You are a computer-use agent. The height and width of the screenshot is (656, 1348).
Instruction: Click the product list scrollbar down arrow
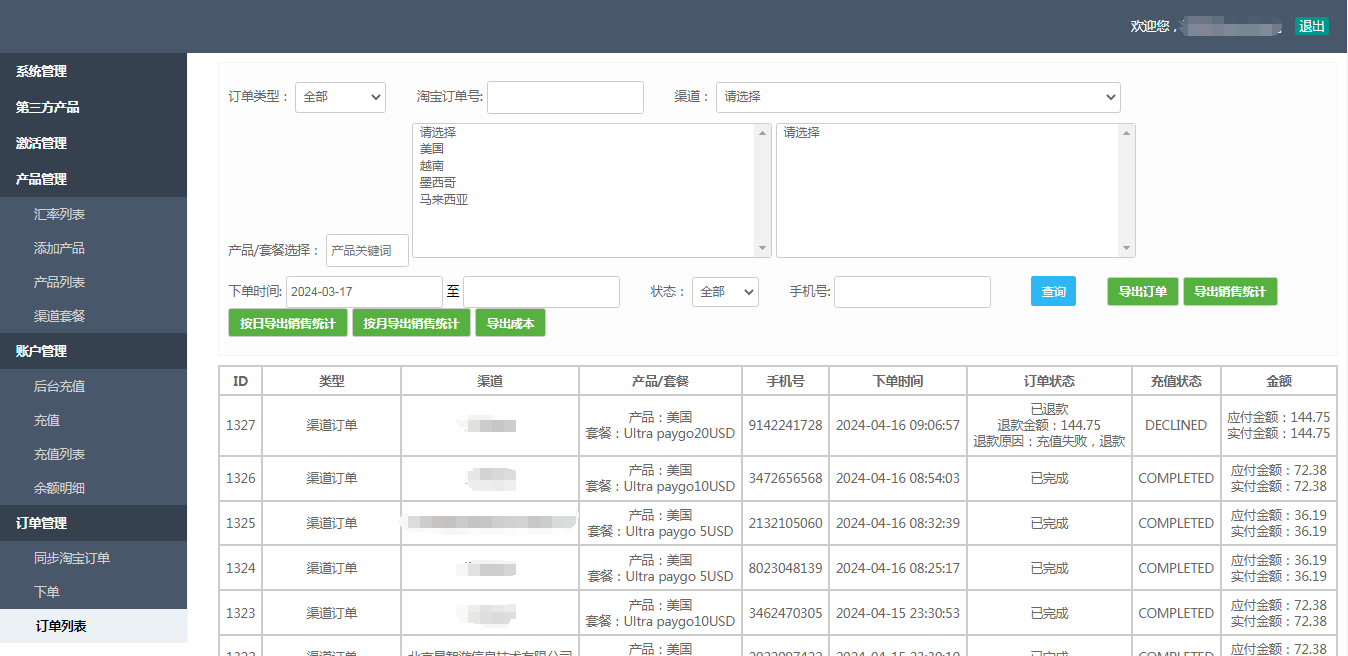pyautogui.click(x=763, y=249)
